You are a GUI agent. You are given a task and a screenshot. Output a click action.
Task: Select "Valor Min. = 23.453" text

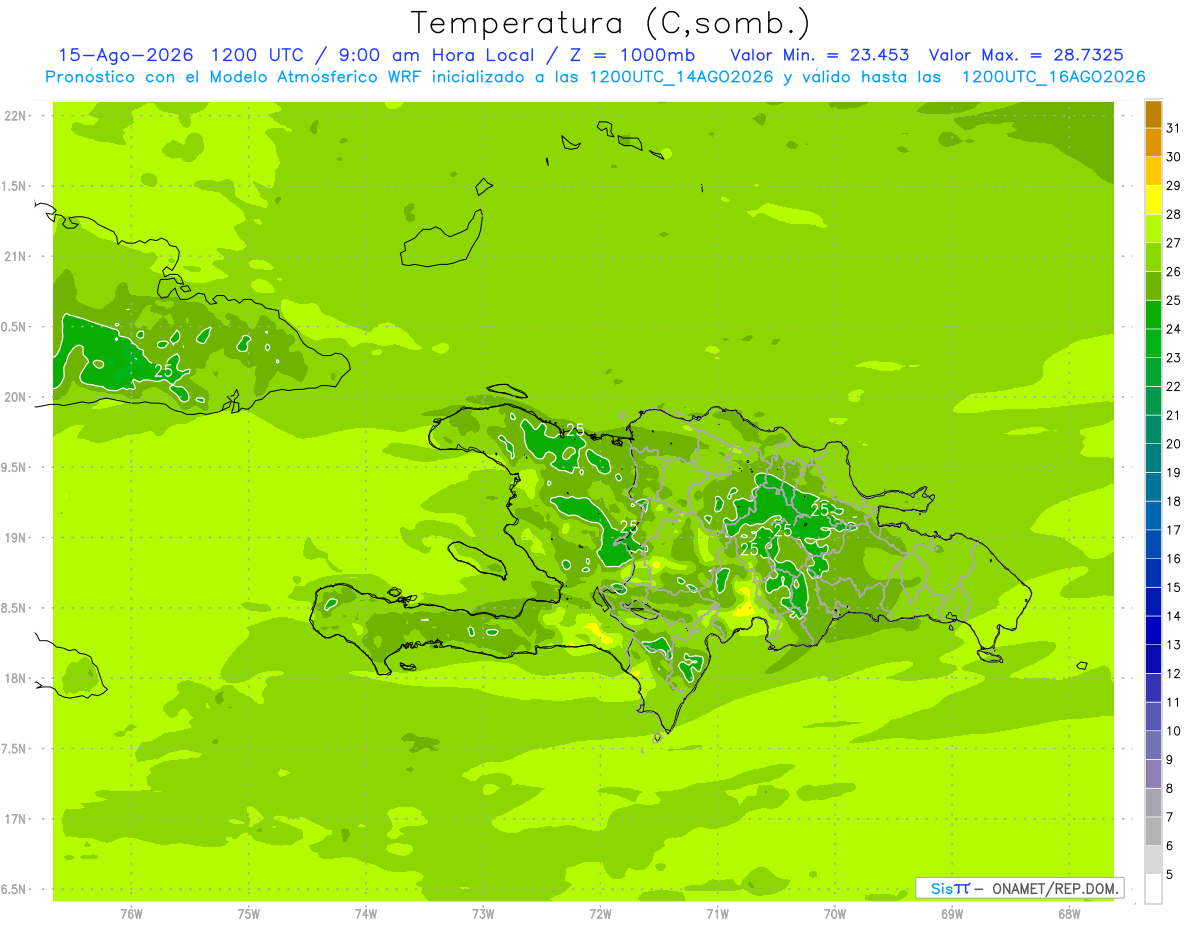820,55
